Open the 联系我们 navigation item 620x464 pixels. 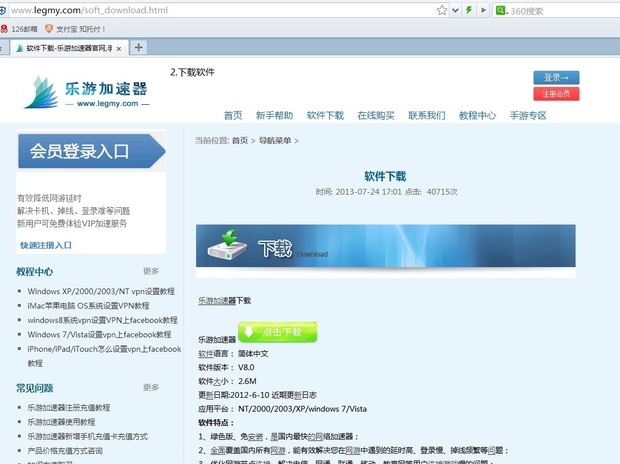(x=427, y=116)
